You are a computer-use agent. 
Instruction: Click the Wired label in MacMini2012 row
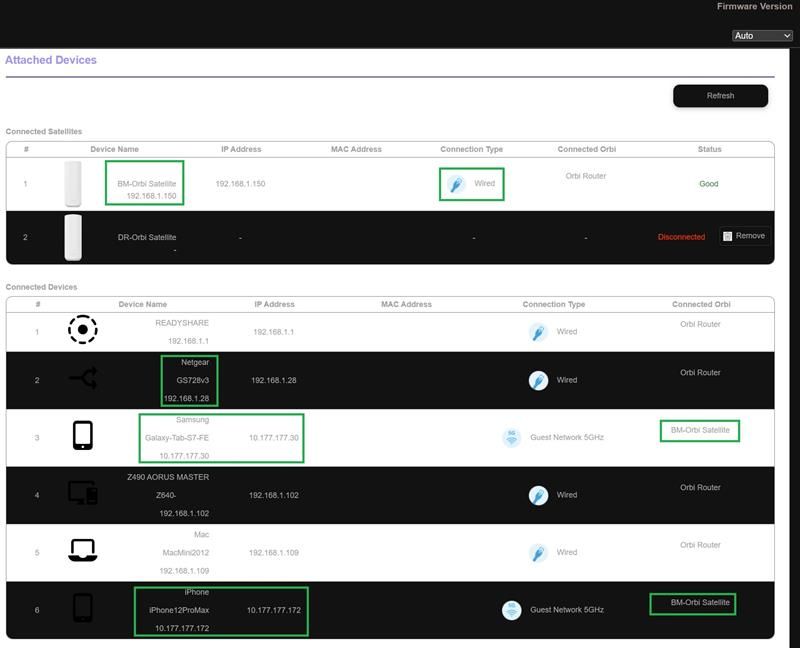(x=567, y=553)
